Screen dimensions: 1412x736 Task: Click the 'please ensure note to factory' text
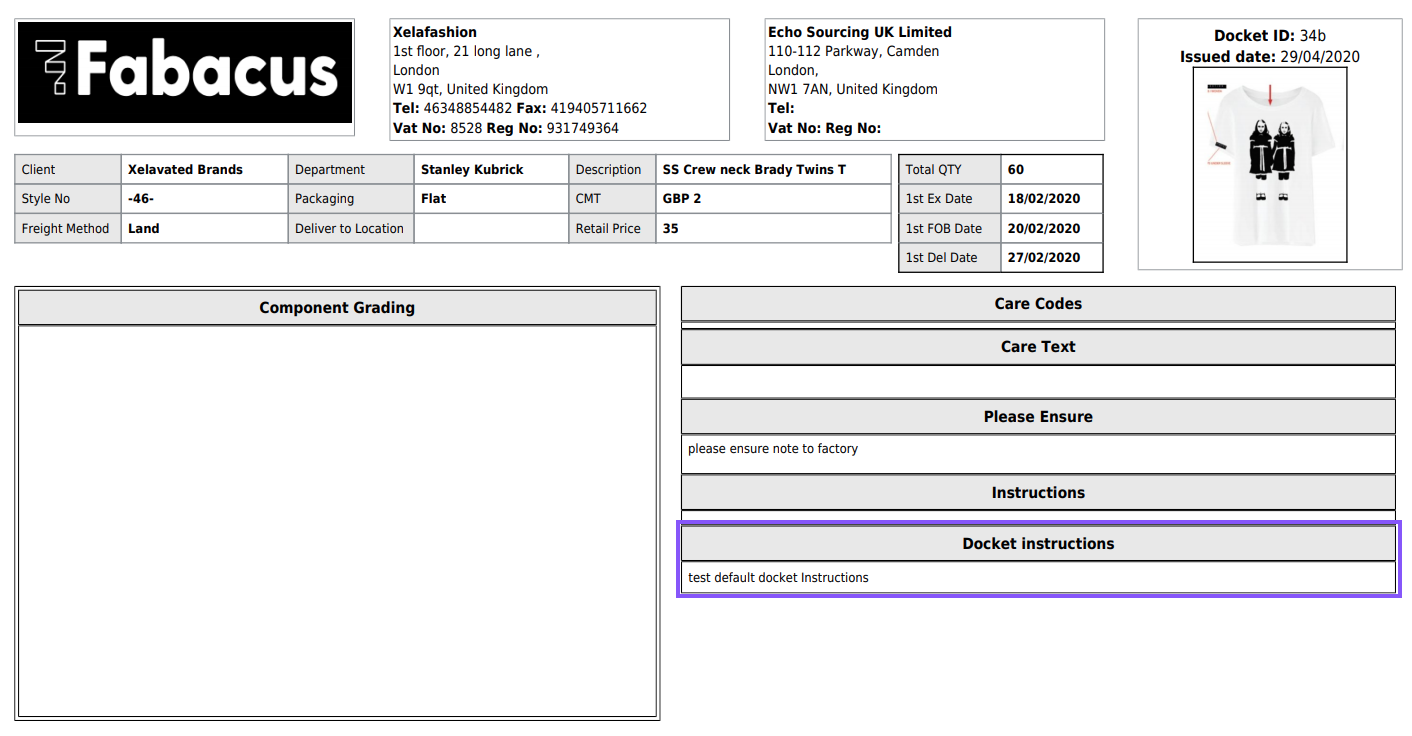click(x=773, y=449)
